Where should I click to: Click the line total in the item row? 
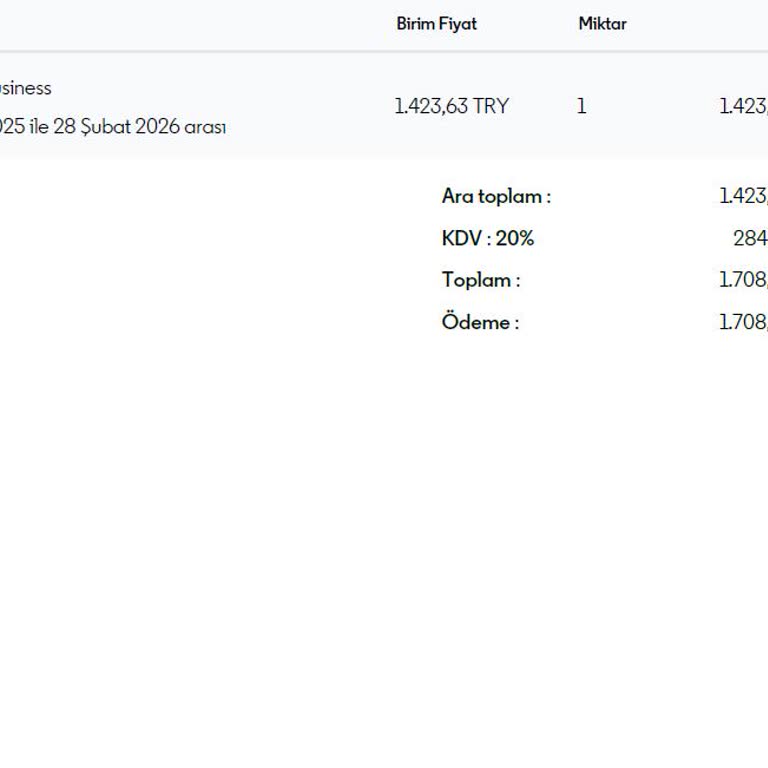click(x=744, y=106)
